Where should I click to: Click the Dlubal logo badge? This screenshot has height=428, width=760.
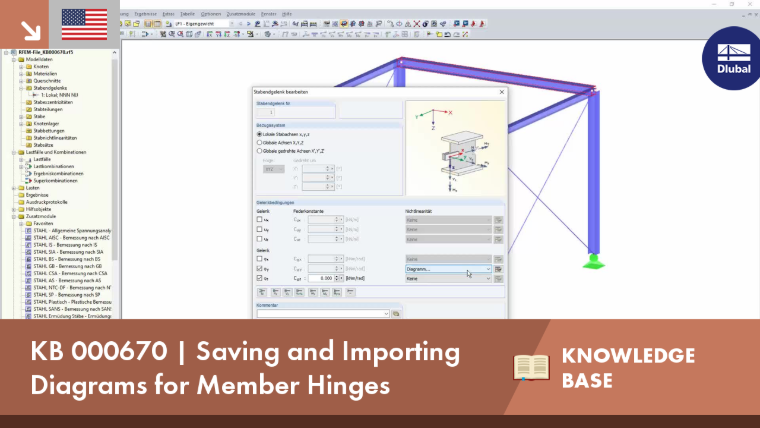point(733,59)
